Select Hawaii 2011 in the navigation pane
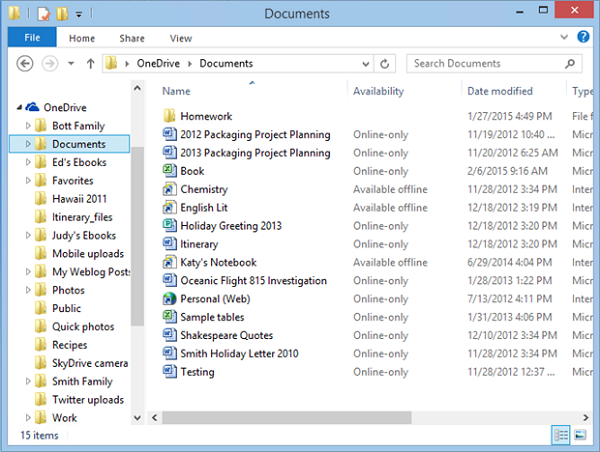Viewport: 600px width, 452px height. point(79,199)
